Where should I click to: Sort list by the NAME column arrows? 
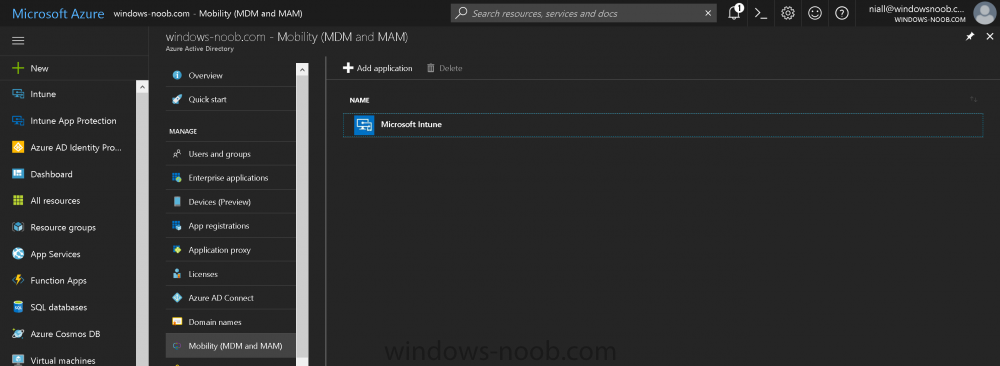coord(973,99)
